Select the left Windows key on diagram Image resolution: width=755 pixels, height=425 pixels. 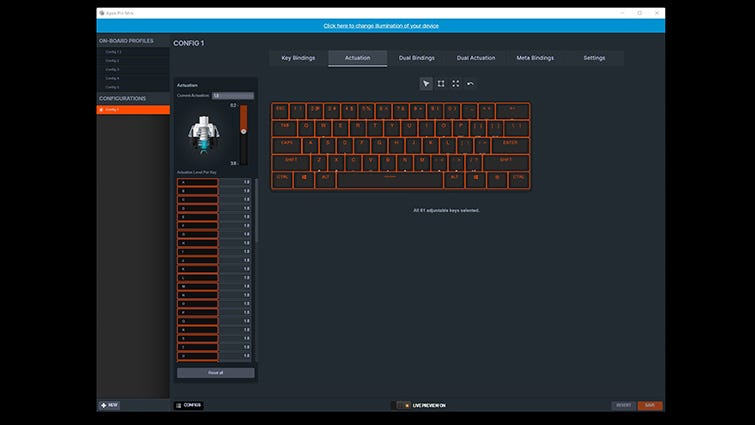304,180
